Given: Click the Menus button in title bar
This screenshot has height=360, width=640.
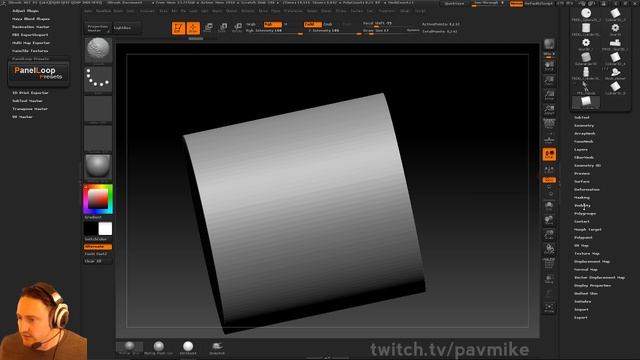Looking at the screenshot, I should coord(516,3).
